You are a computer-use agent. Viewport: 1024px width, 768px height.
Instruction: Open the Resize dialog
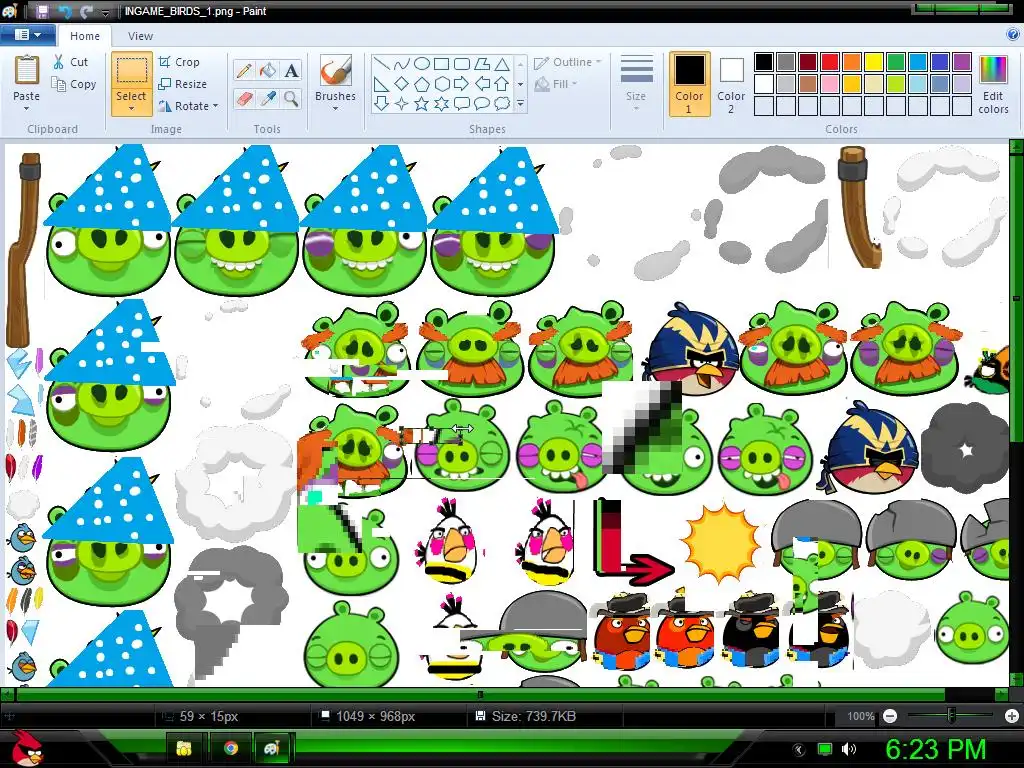[x=183, y=84]
